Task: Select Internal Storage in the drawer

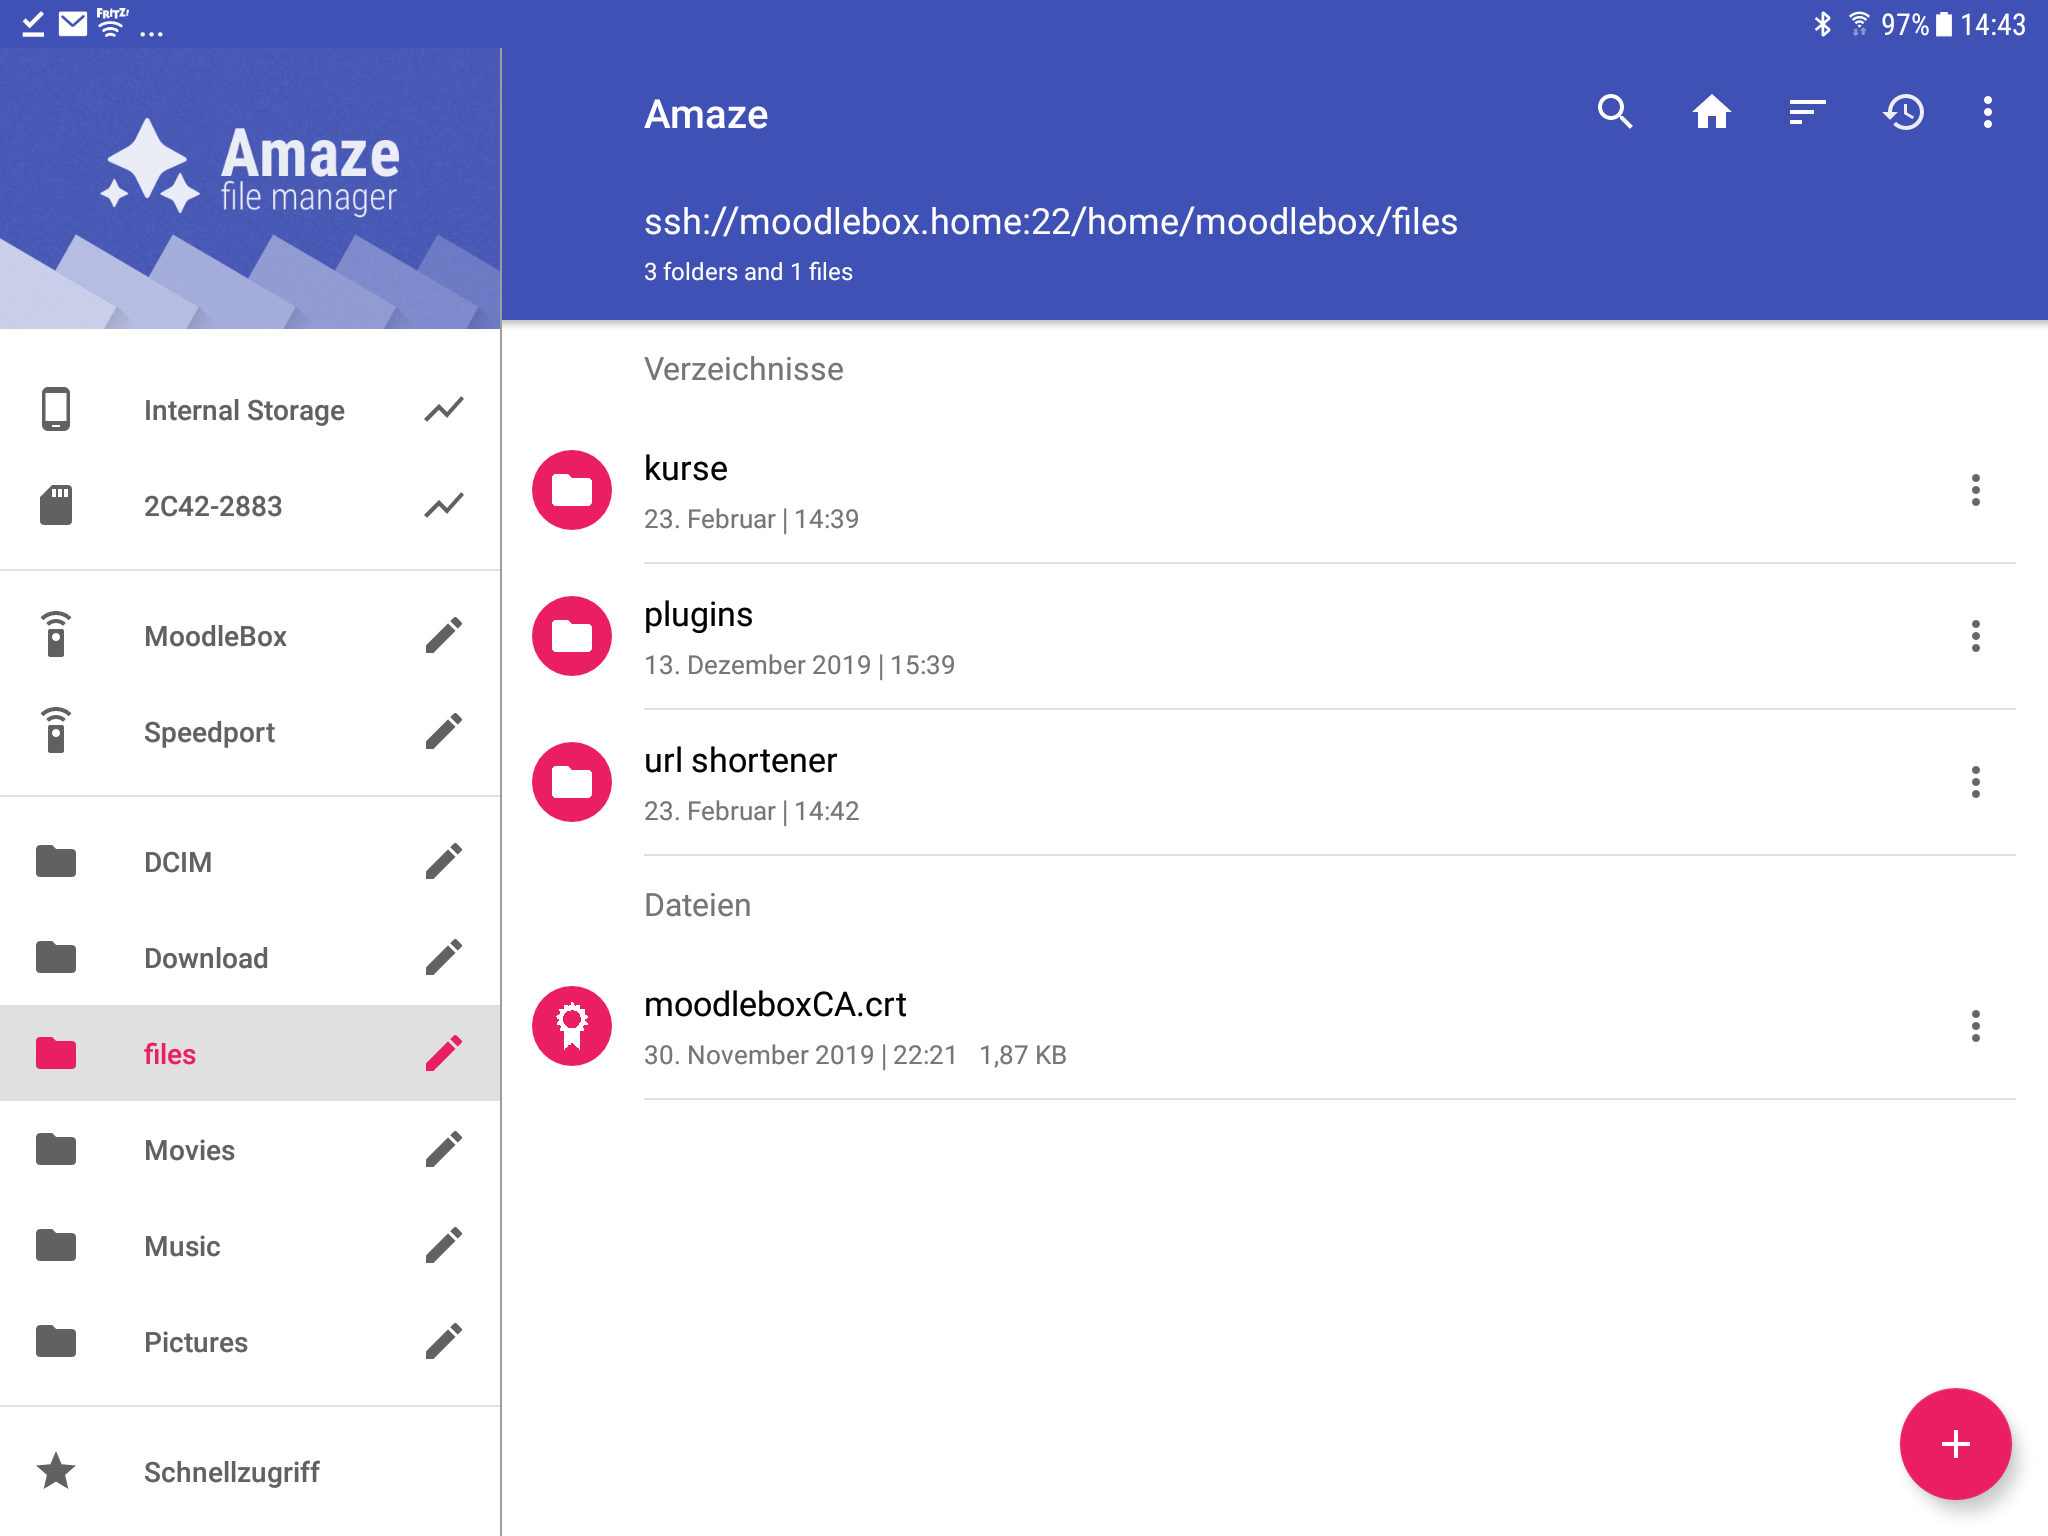Action: pos(250,410)
